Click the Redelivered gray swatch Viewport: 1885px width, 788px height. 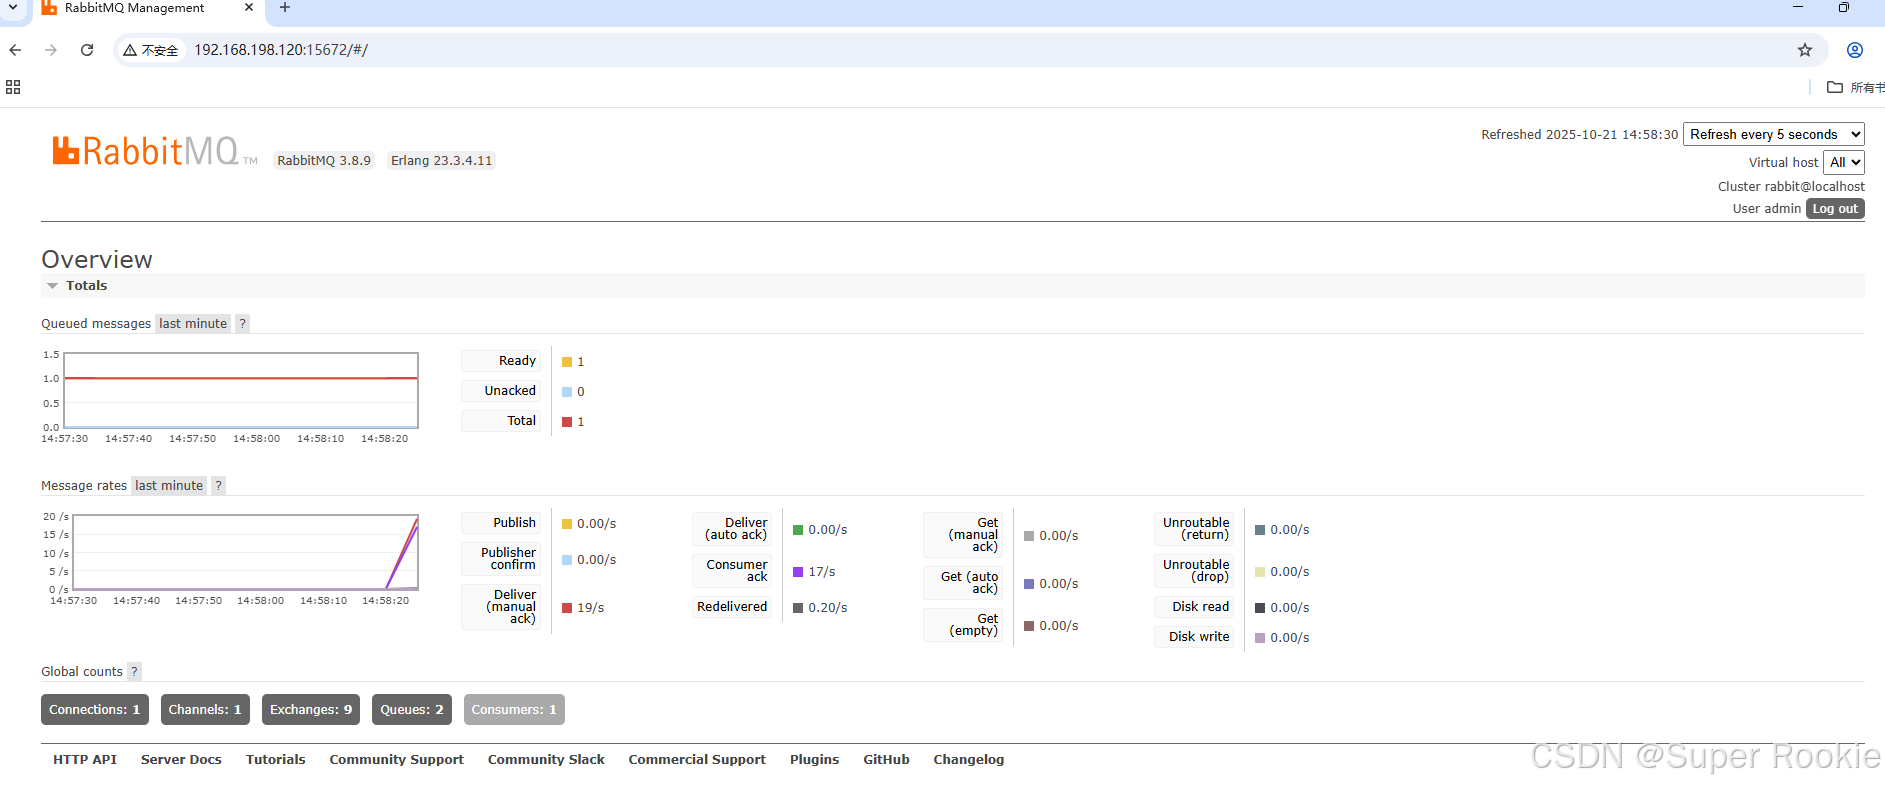pos(798,608)
